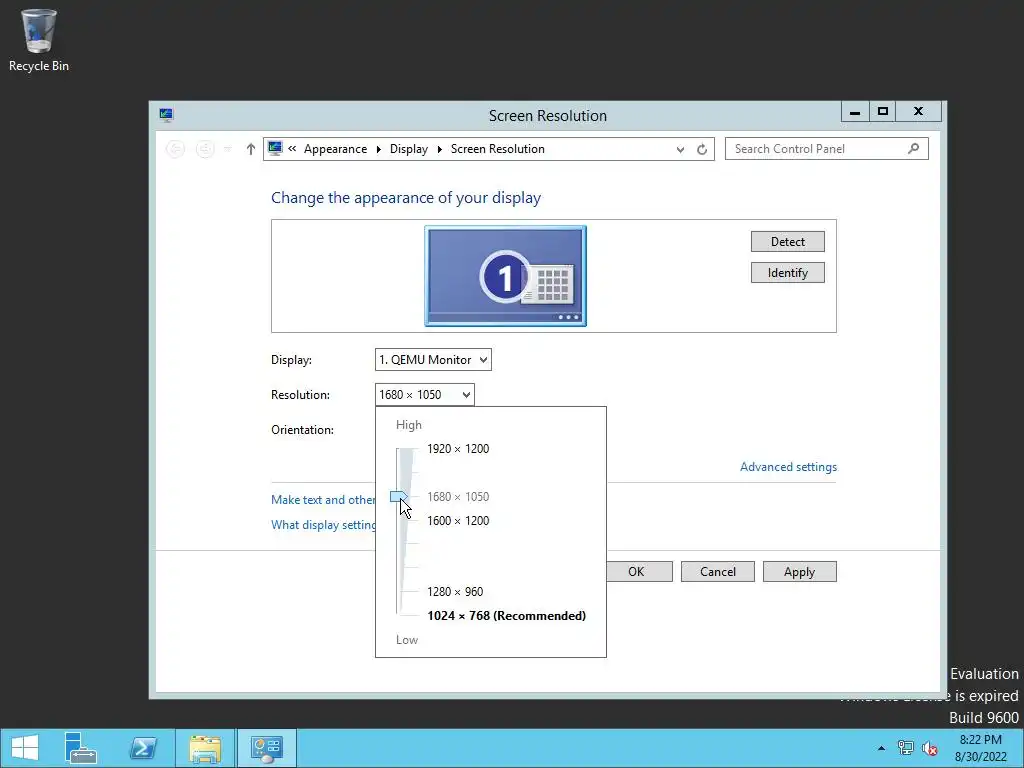Click the resolution slider thumb
Image resolution: width=1024 pixels, height=768 pixels.
[398, 497]
